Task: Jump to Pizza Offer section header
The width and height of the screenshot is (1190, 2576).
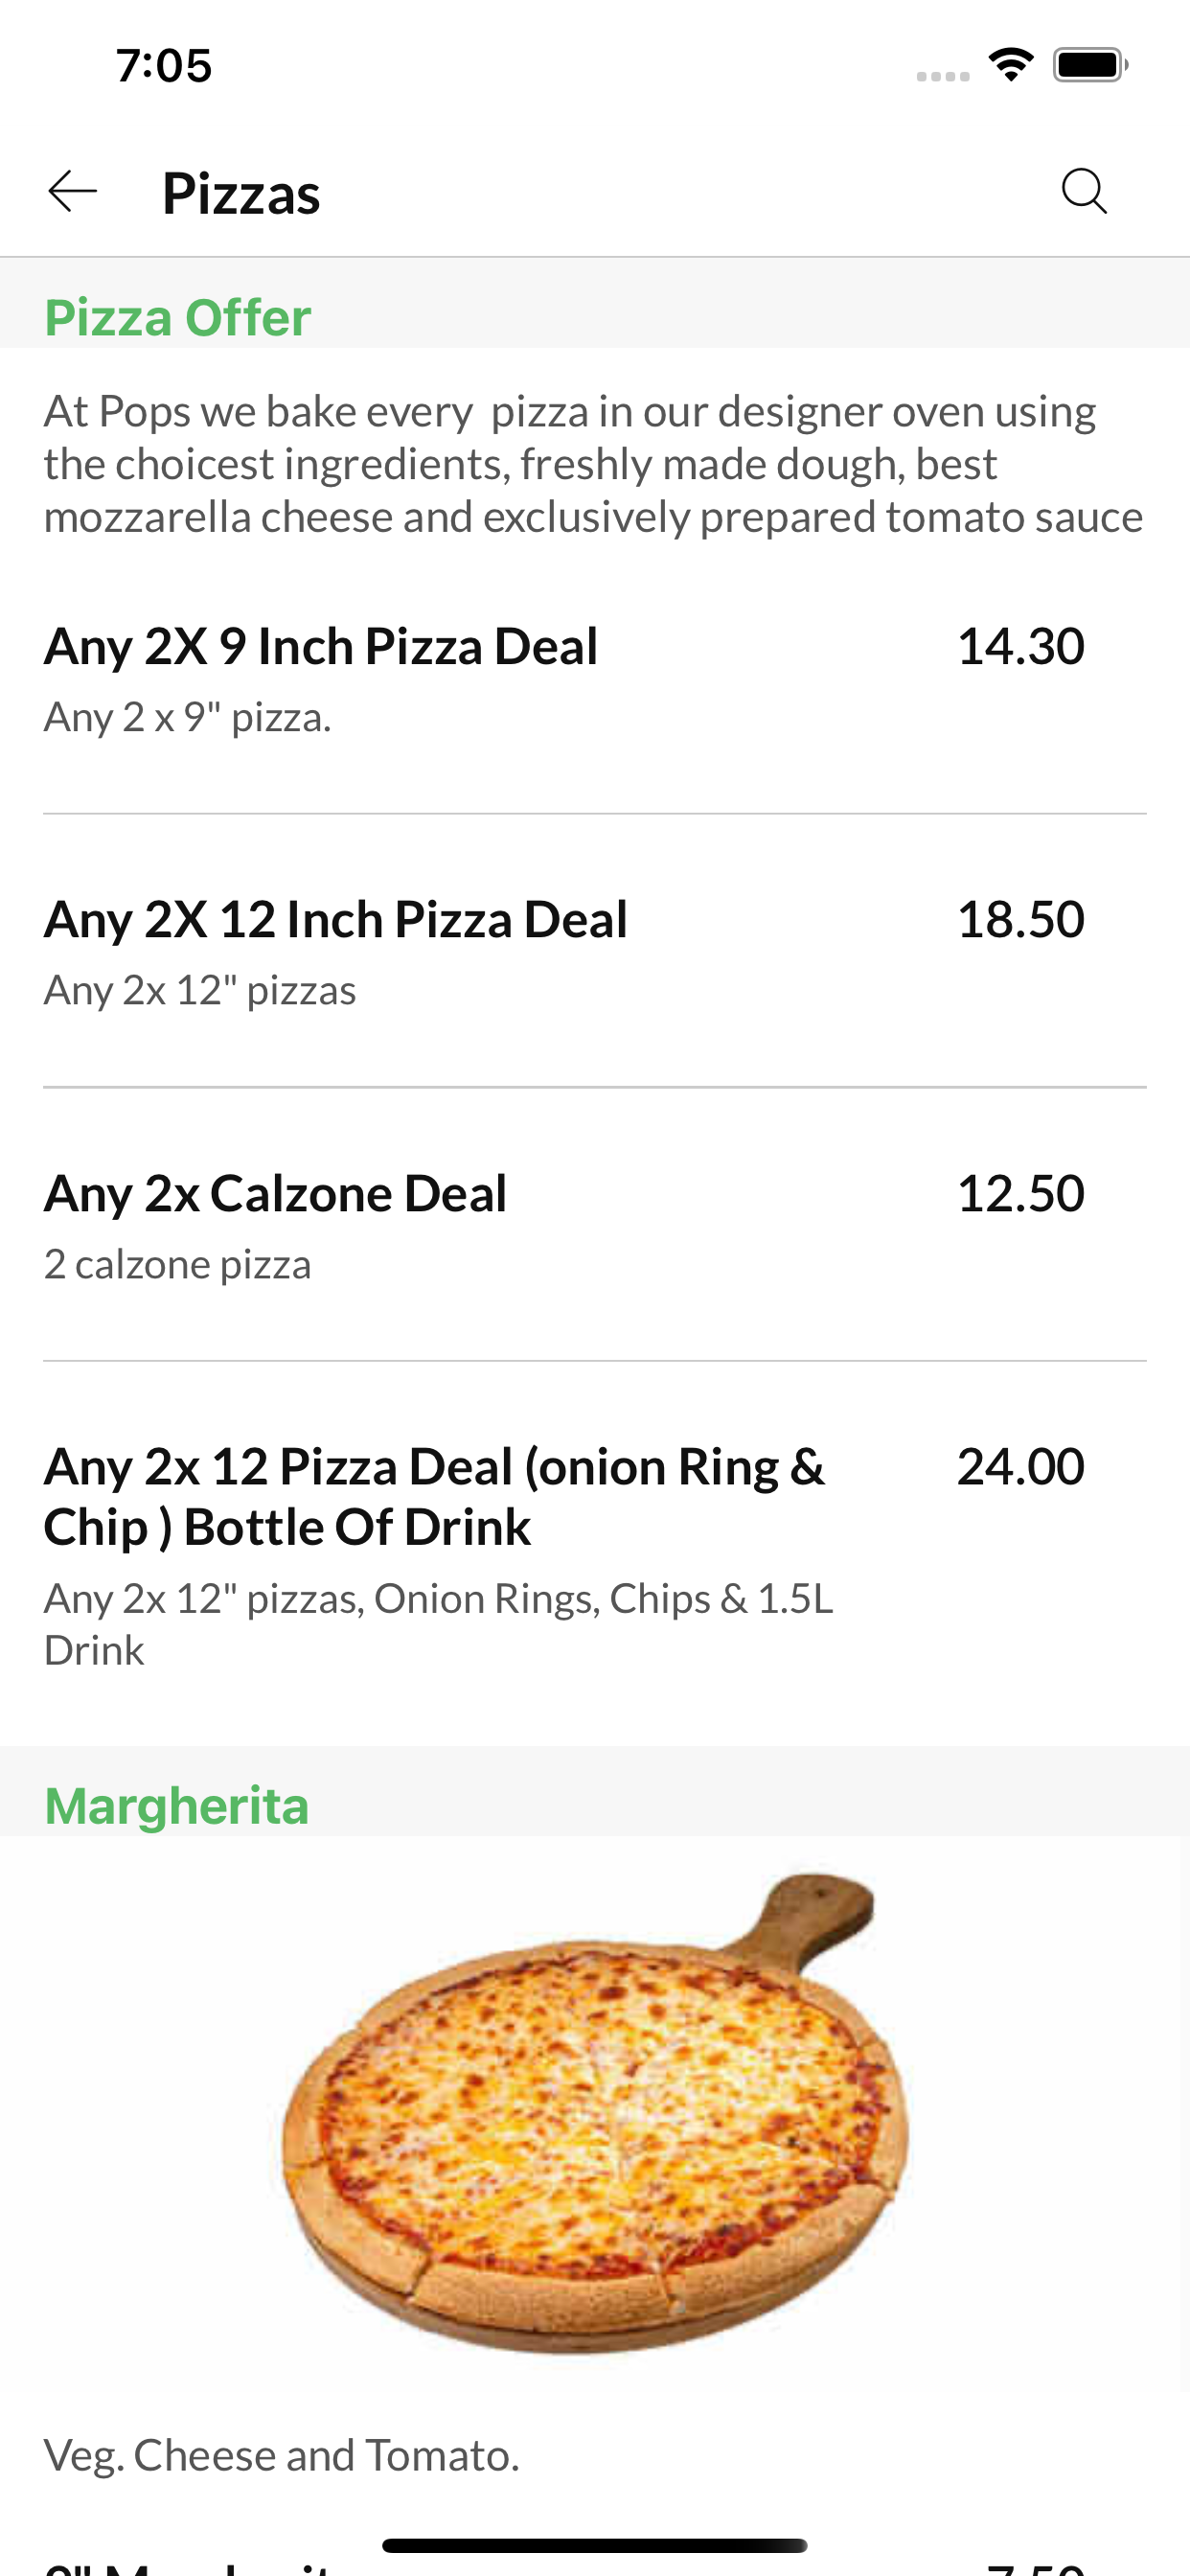Action: pyautogui.click(x=178, y=318)
